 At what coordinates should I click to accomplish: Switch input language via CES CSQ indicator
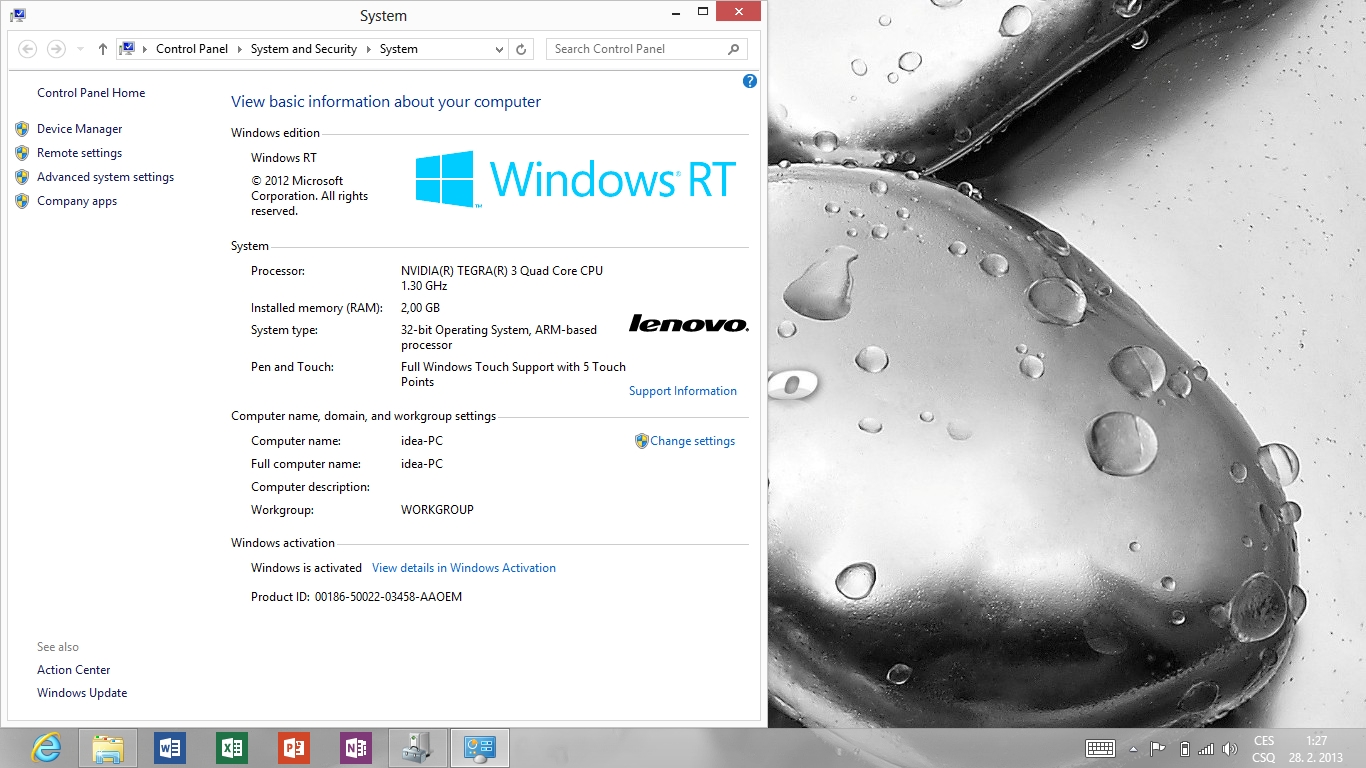click(x=1264, y=749)
